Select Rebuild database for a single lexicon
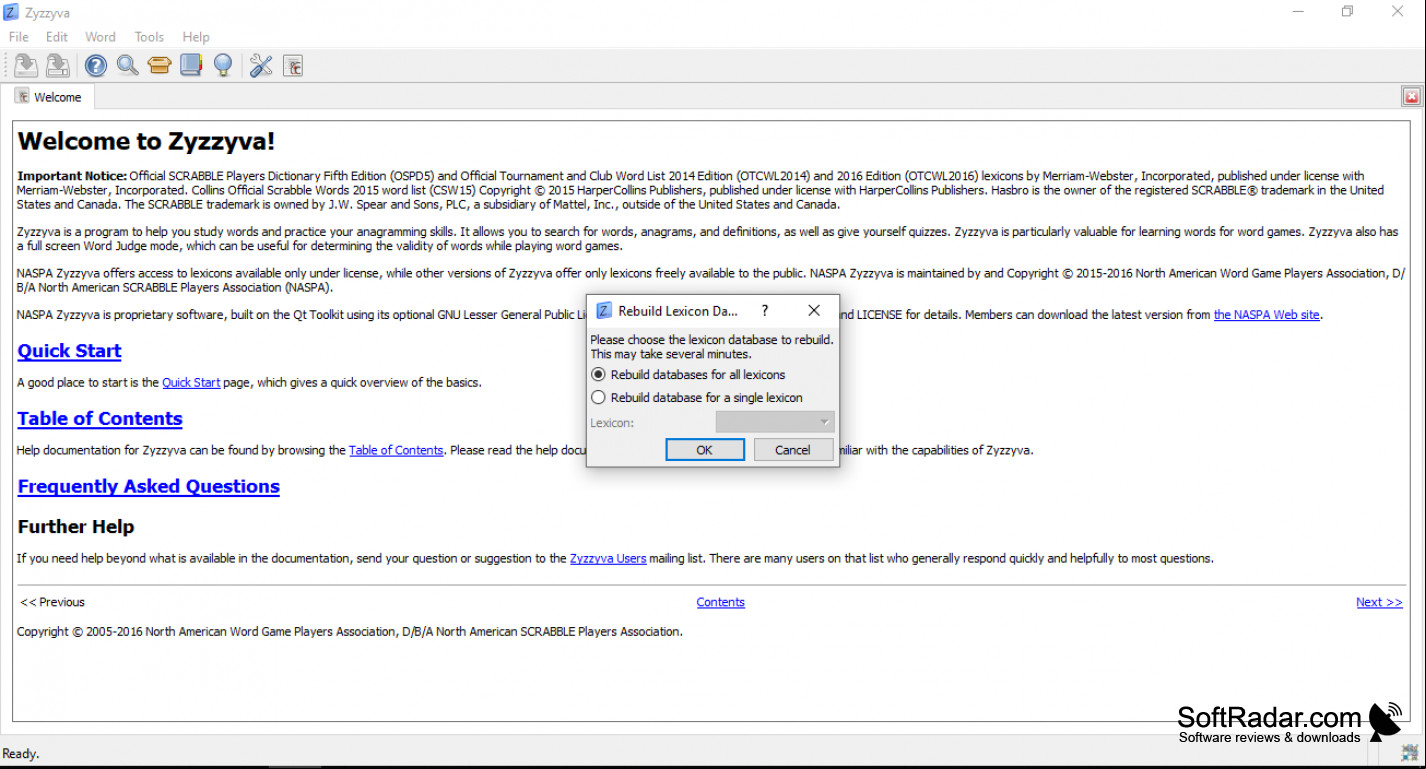 (x=697, y=398)
